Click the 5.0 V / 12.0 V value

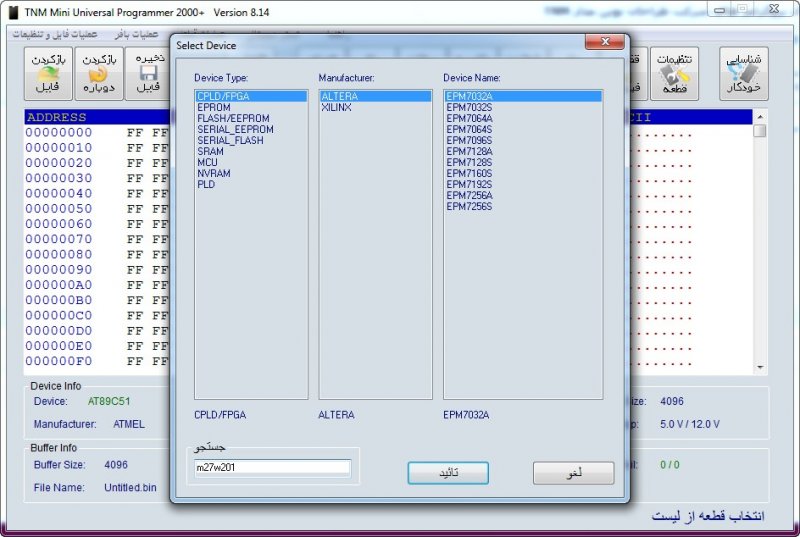[690, 424]
